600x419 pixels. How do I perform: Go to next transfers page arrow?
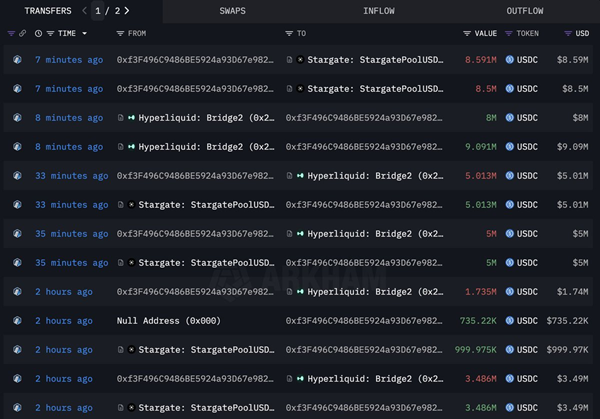pyautogui.click(x=127, y=11)
